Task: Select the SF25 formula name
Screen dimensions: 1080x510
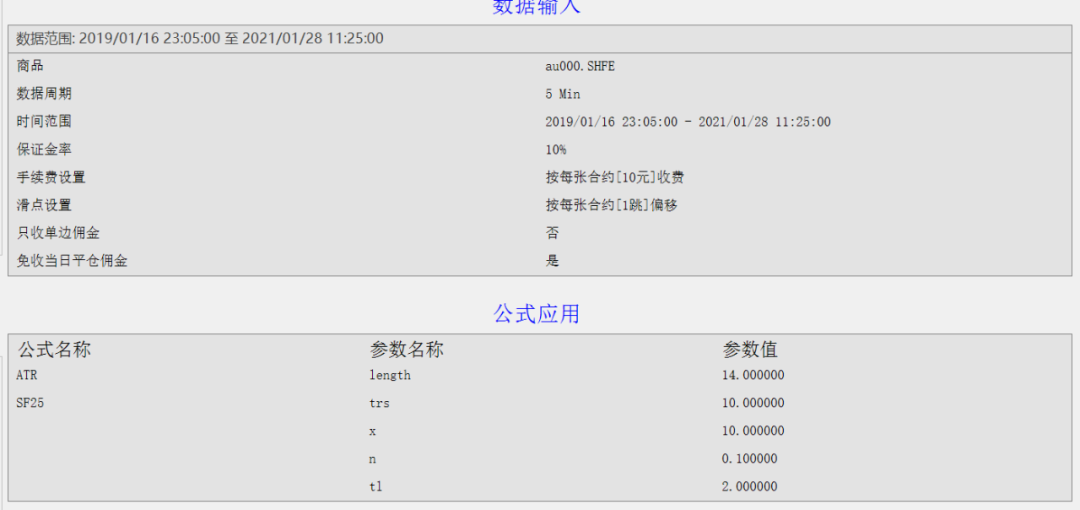Action: pyautogui.click(x=30, y=403)
